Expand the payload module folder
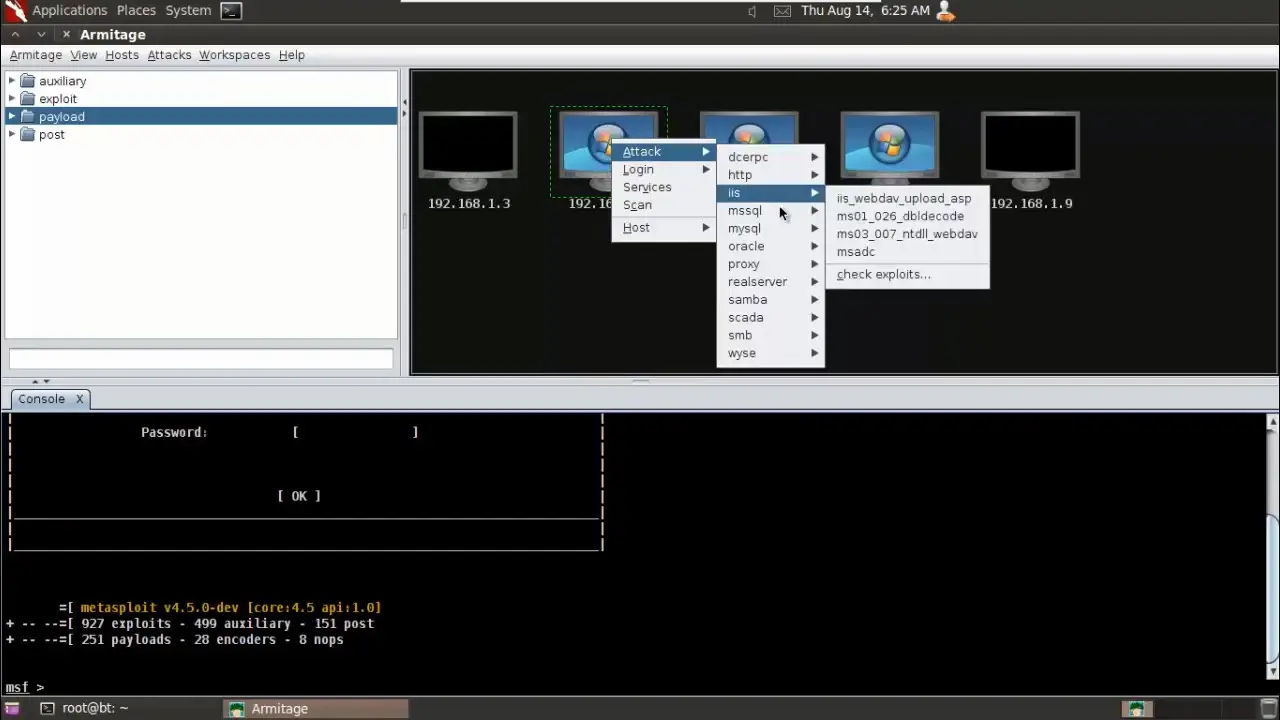 click(x=12, y=117)
